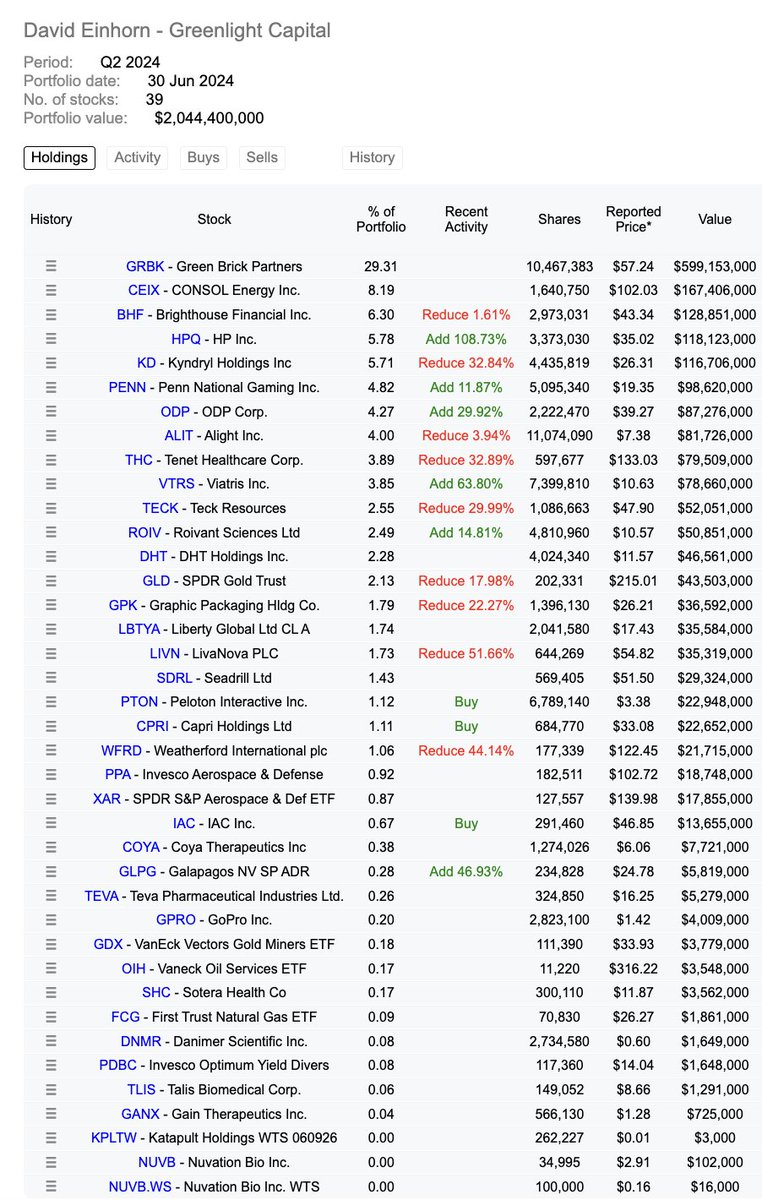Open history icon for Teck Resources row

tap(51, 508)
